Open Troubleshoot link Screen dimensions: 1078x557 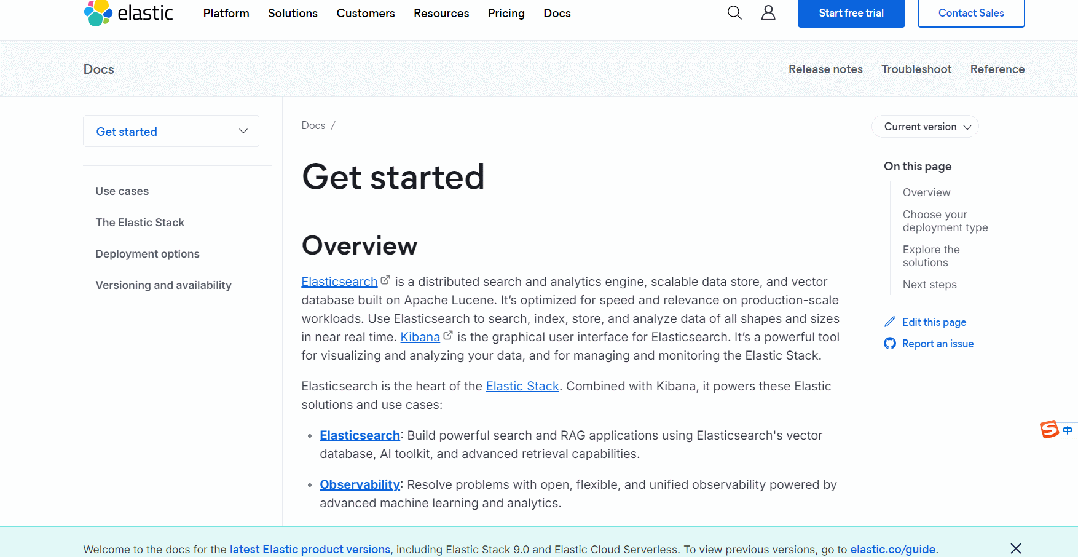pos(916,69)
